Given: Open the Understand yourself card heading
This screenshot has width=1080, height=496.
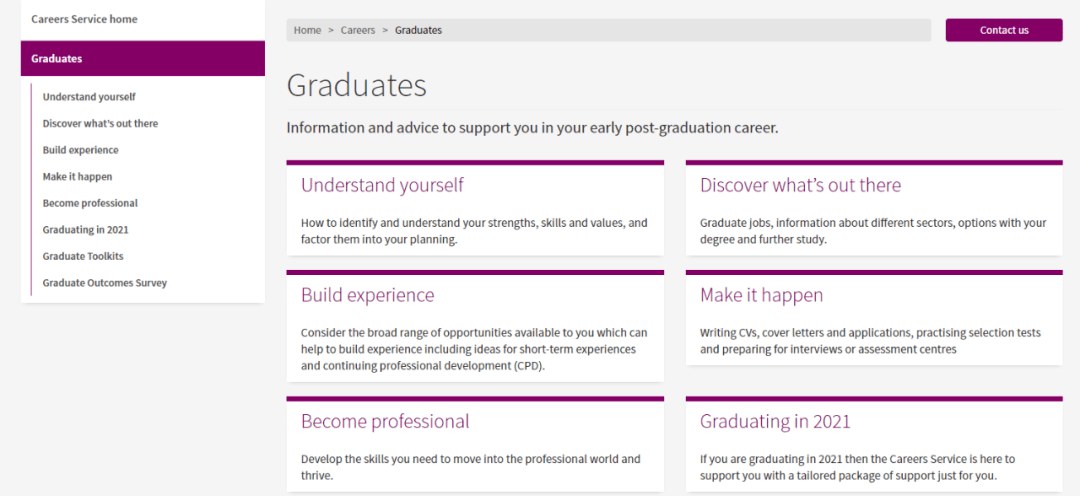Looking at the screenshot, I should 382,185.
